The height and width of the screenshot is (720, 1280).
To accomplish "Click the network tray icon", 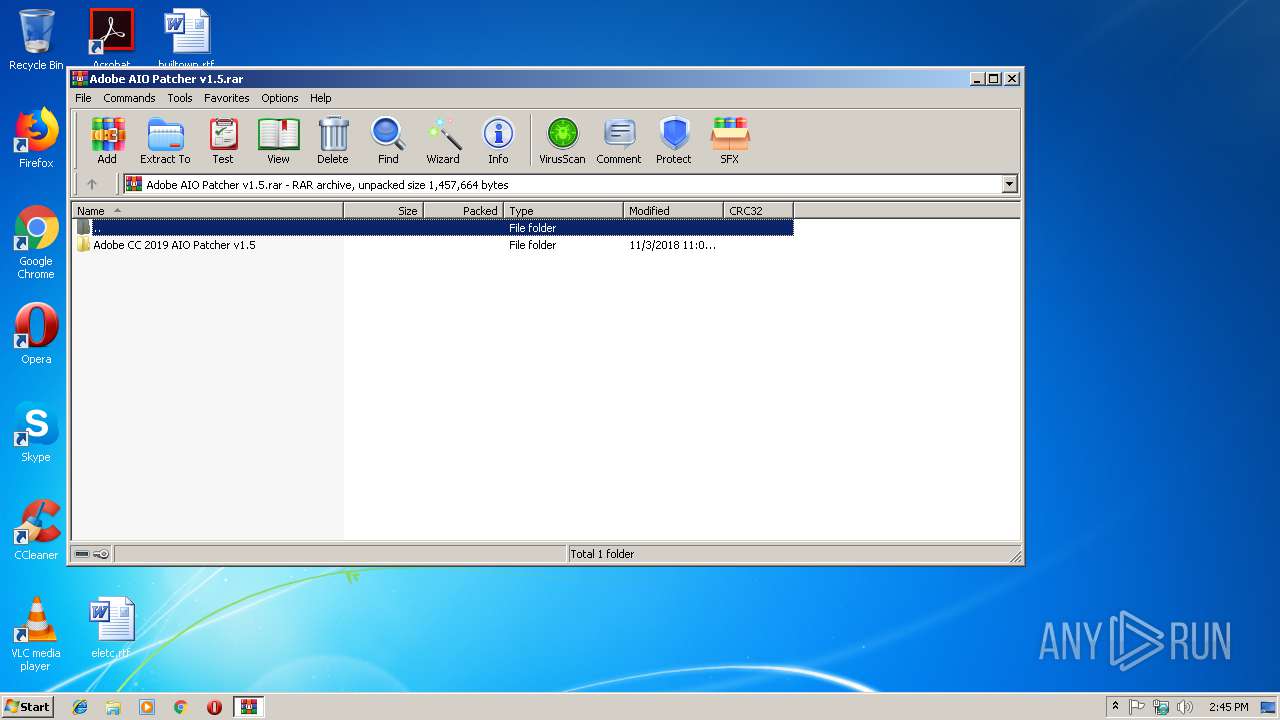I will pos(1161,707).
